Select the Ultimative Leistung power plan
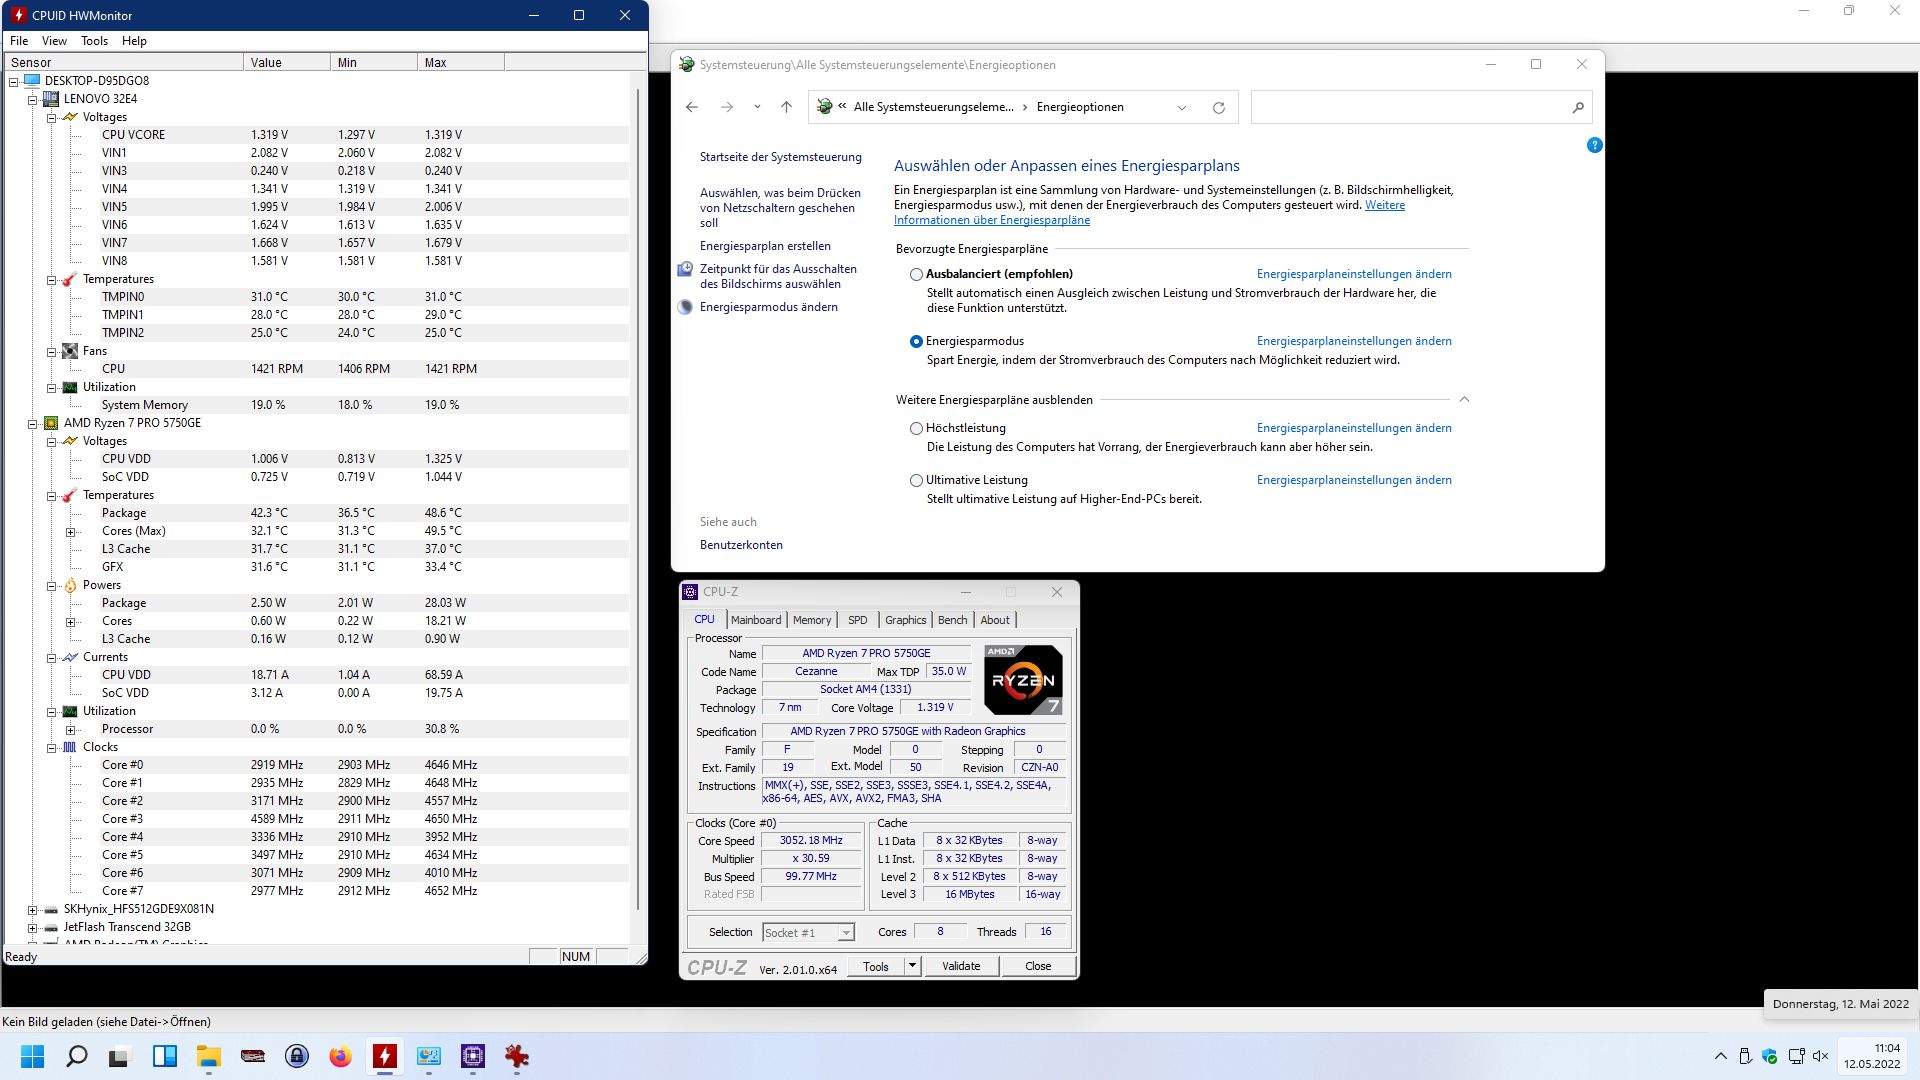Screen dimensions: 1920x1080 [916, 480]
